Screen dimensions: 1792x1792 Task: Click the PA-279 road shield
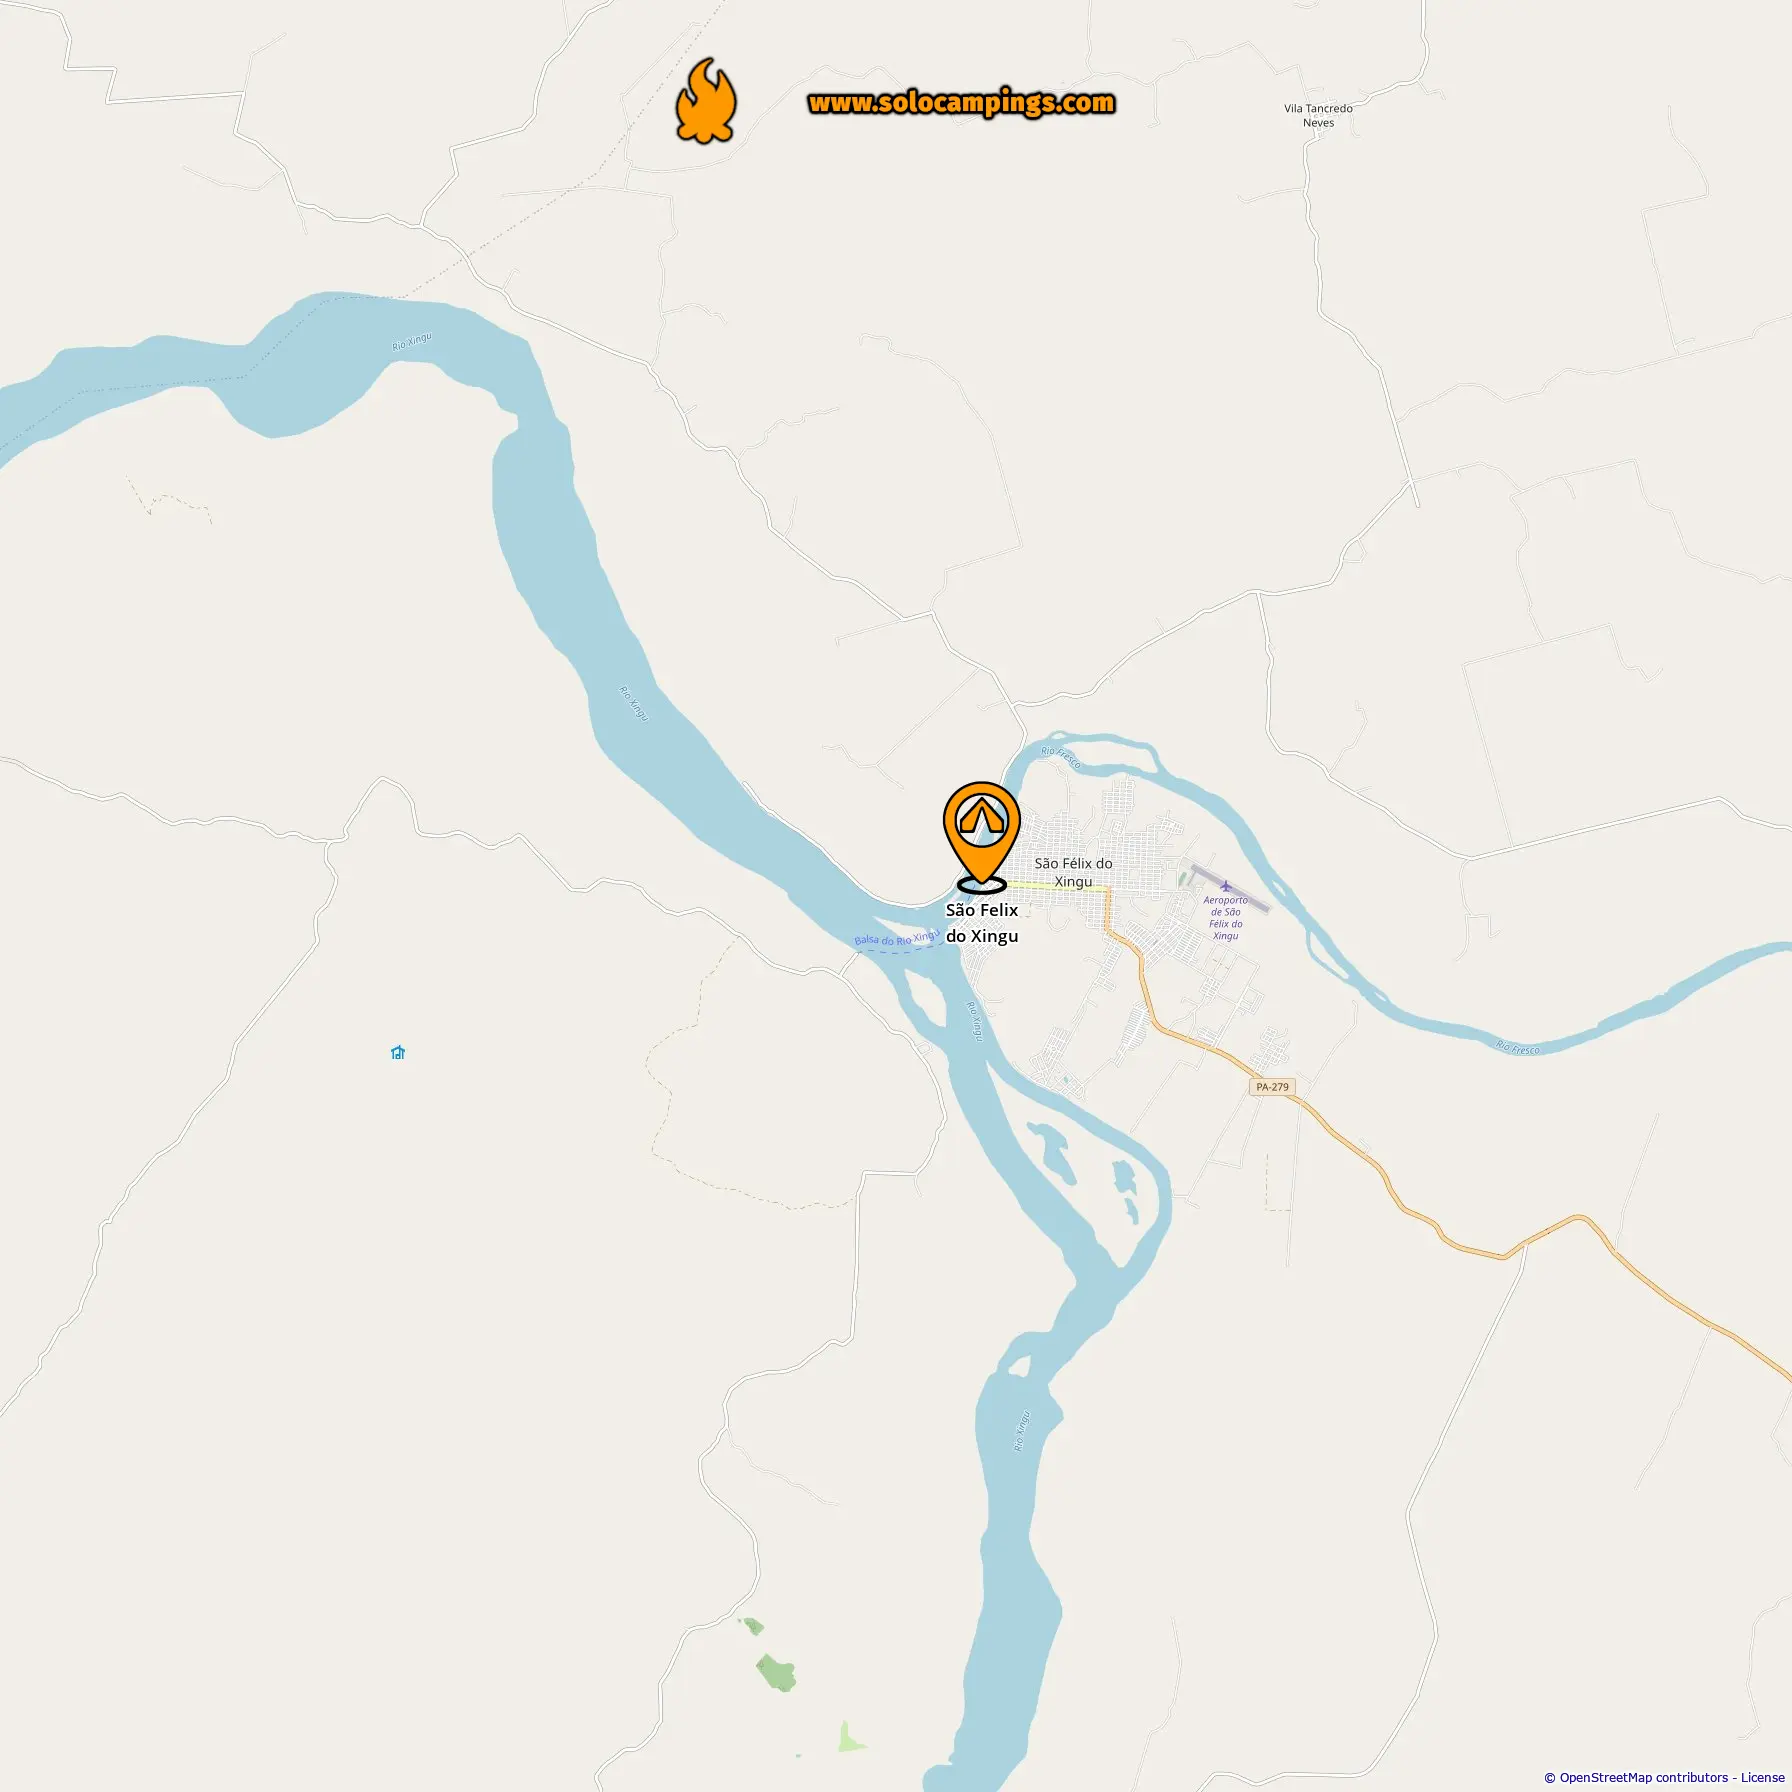point(1272,1087)
